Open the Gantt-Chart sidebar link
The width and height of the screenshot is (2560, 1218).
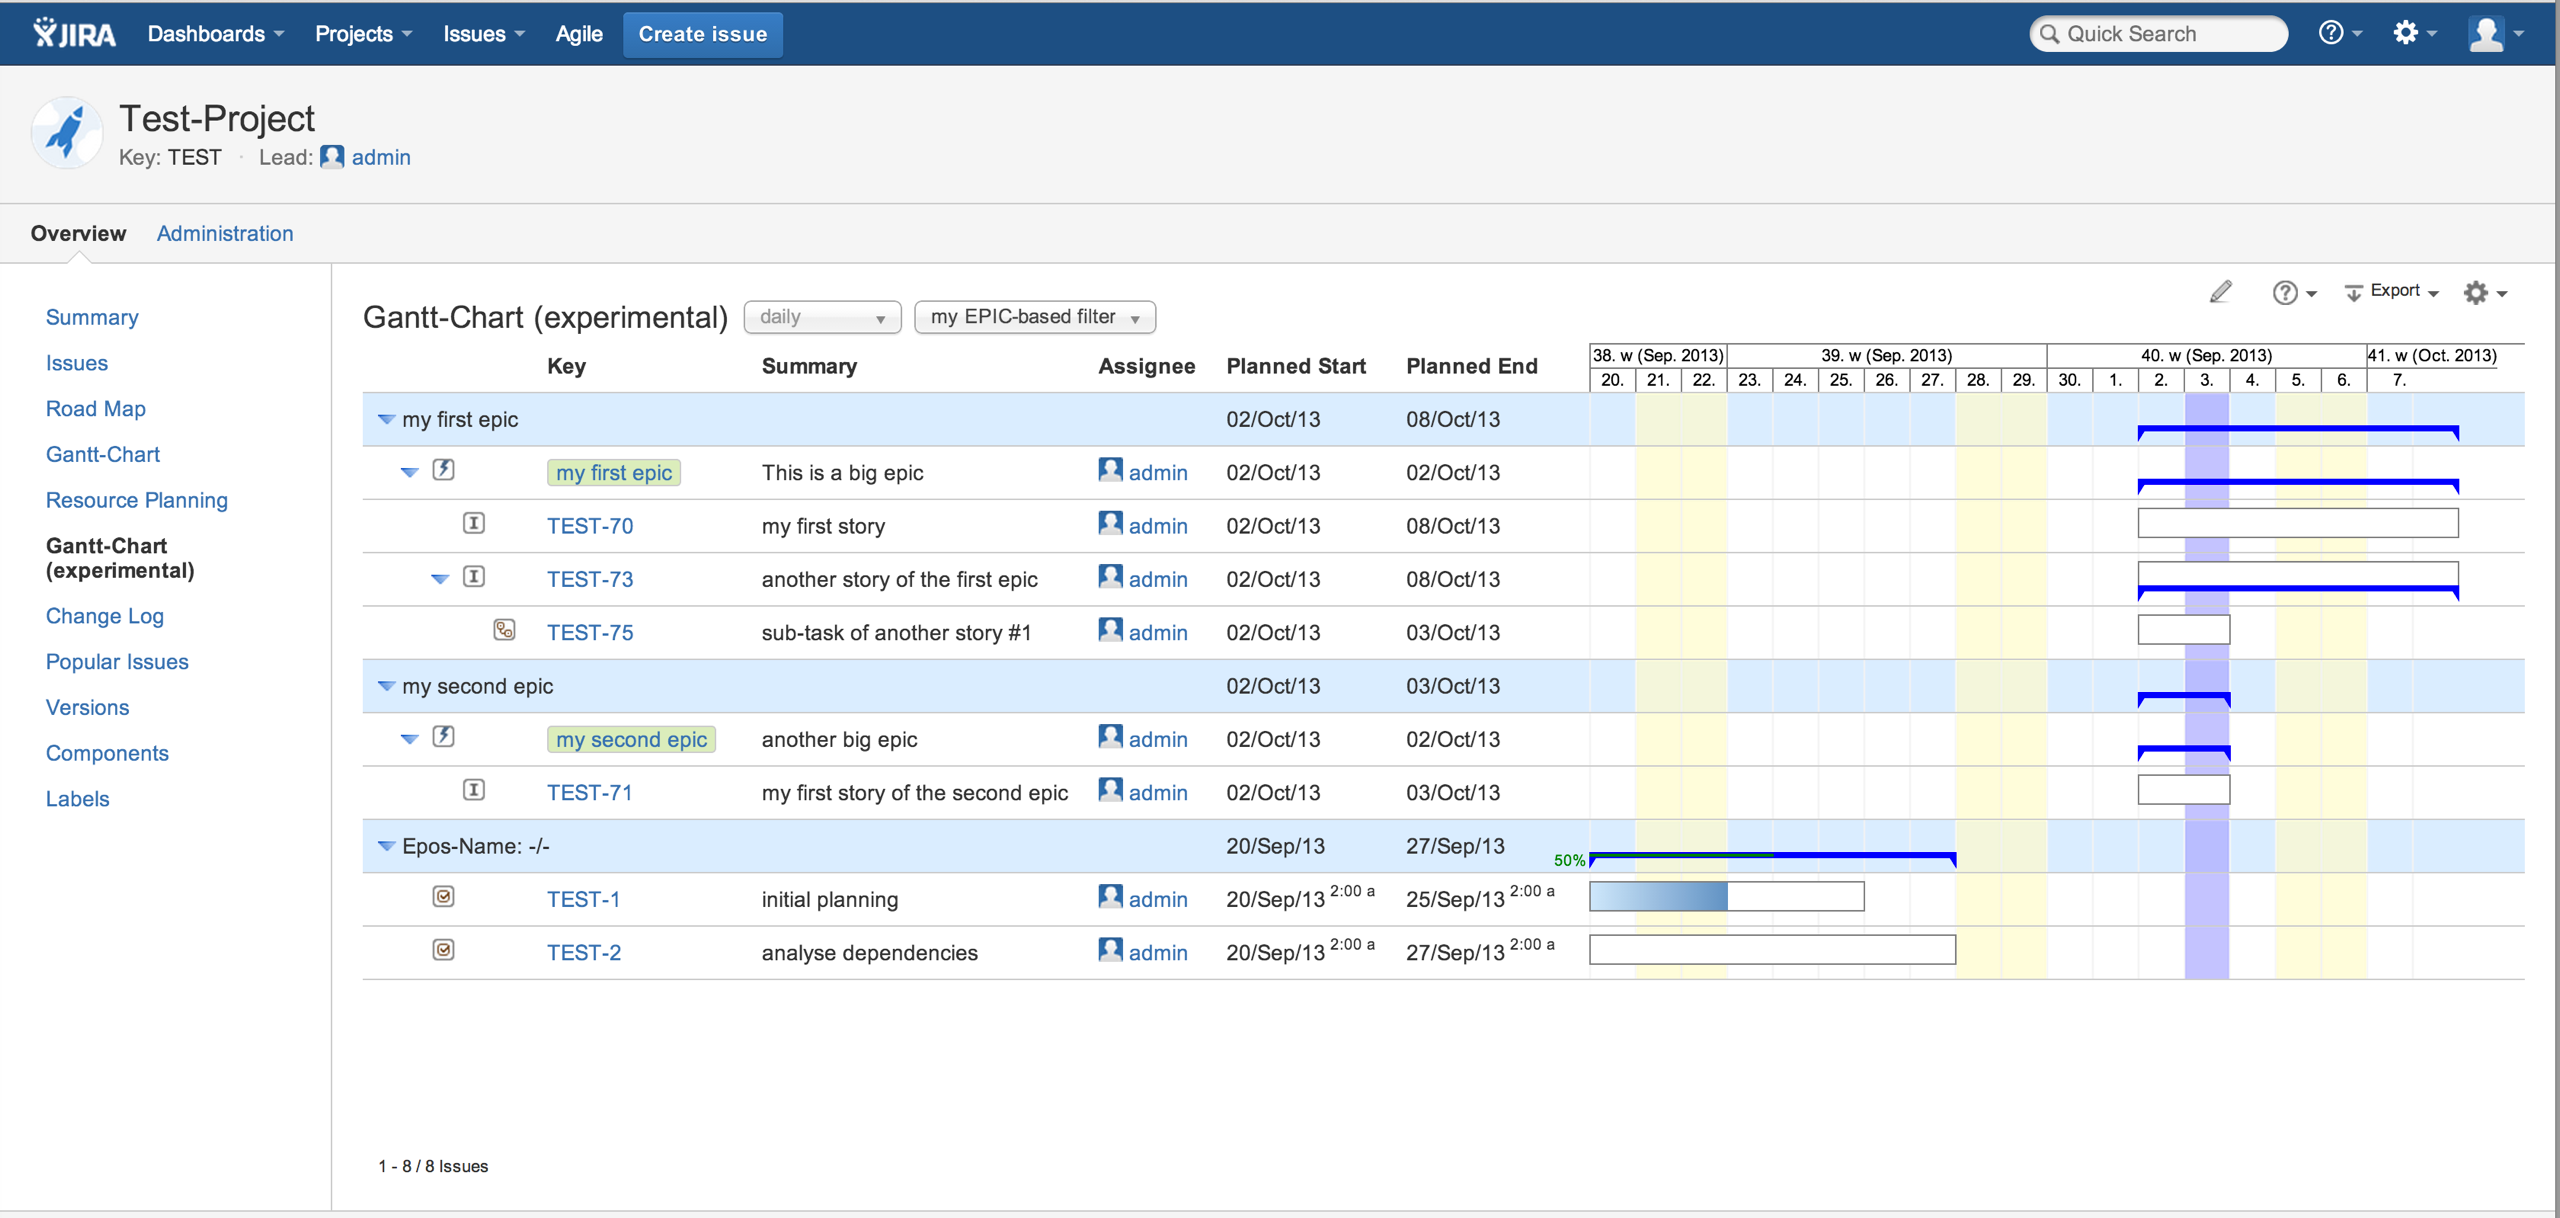(x=103, y=454)
